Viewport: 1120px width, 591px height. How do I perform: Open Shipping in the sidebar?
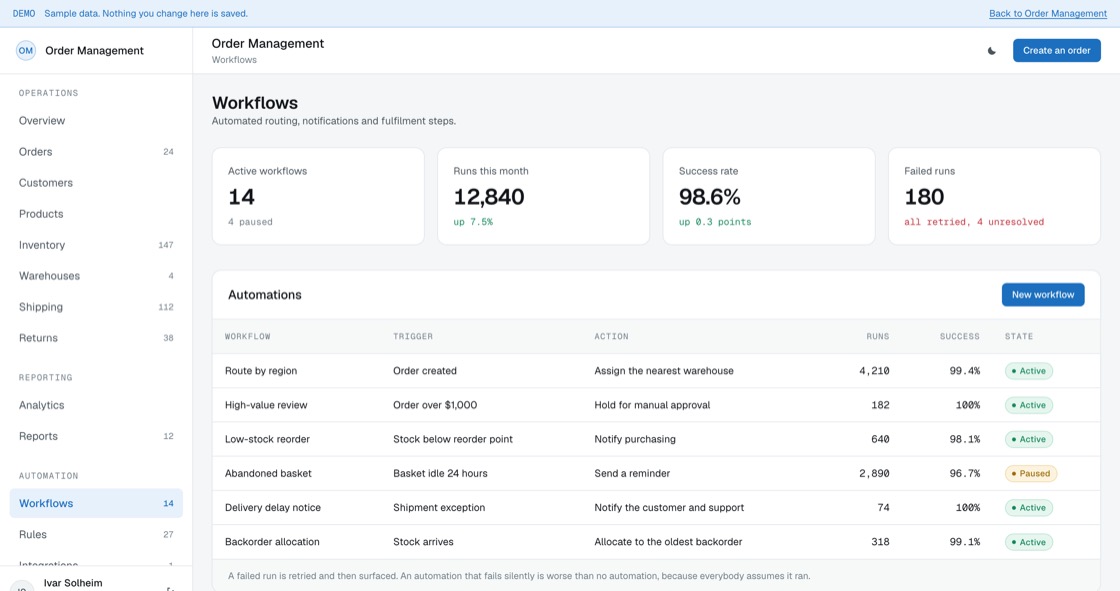pos(96,307)
